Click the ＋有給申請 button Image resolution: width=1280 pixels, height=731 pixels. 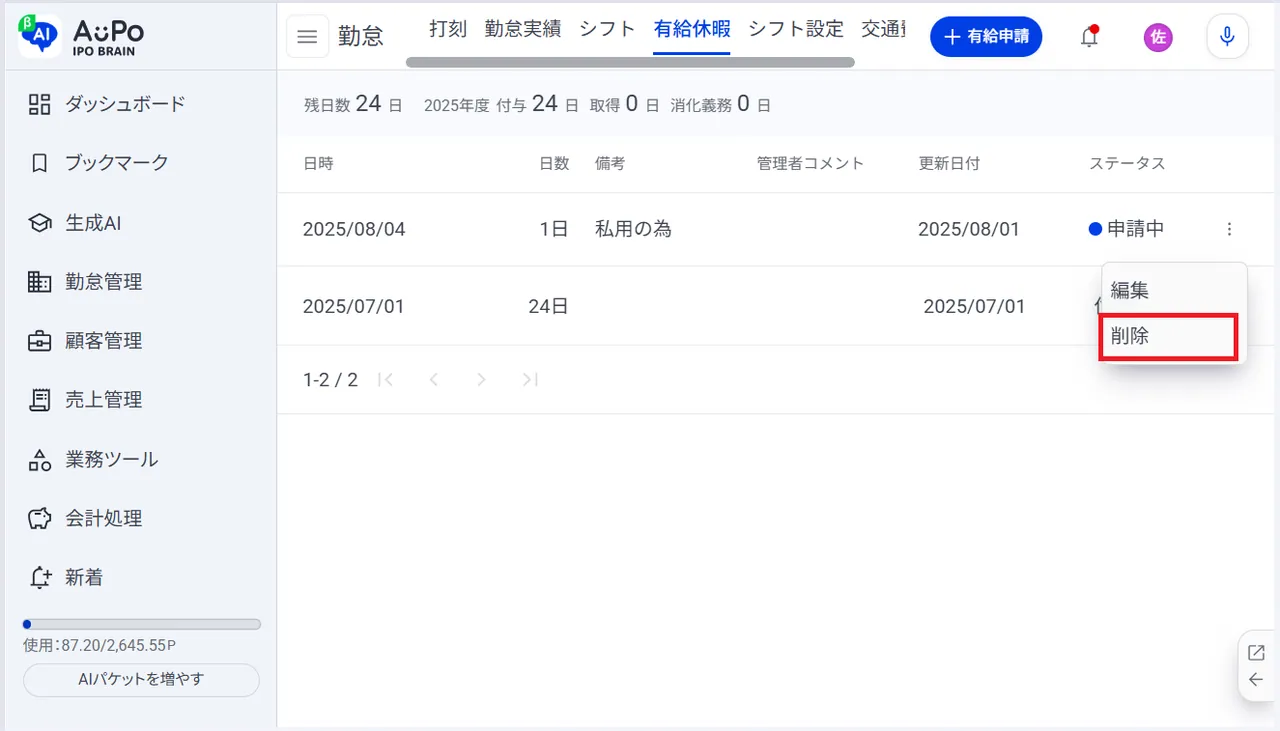coord(986,37)
